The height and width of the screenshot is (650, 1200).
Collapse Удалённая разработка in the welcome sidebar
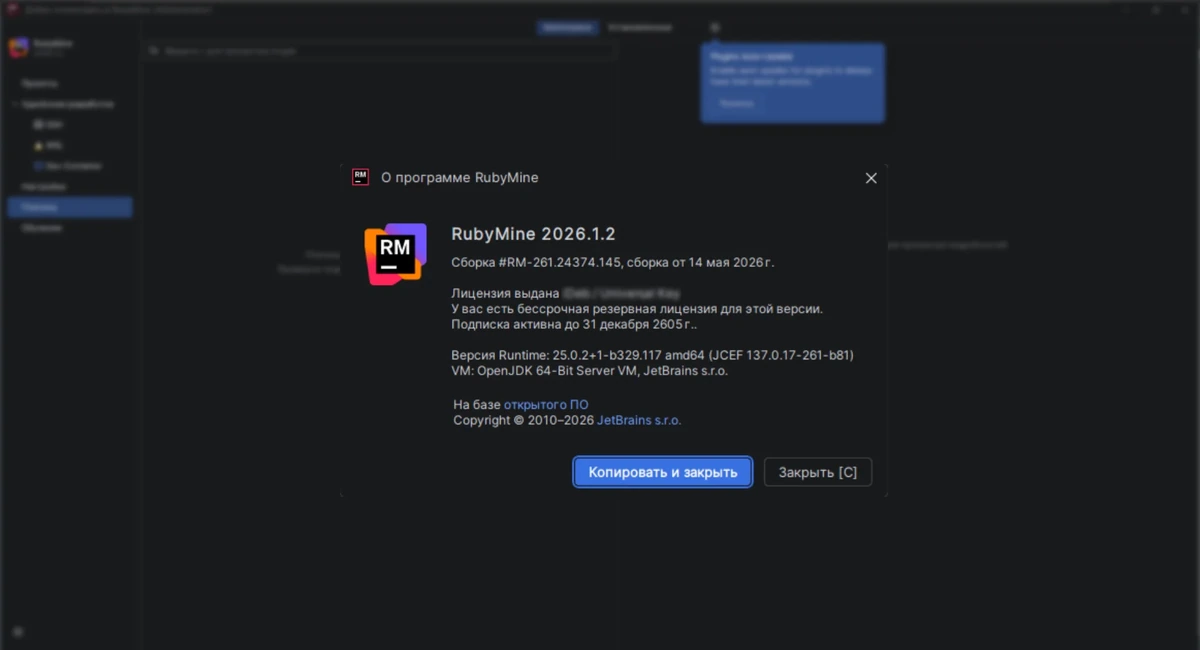(16, 104)
